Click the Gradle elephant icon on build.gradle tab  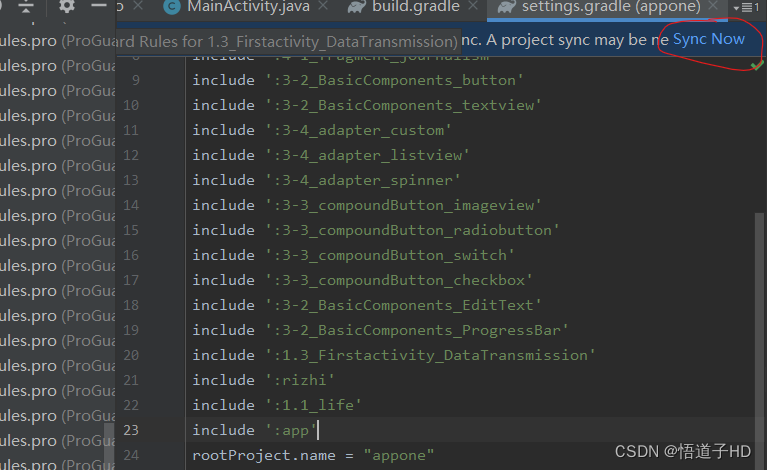pos(357,7)
